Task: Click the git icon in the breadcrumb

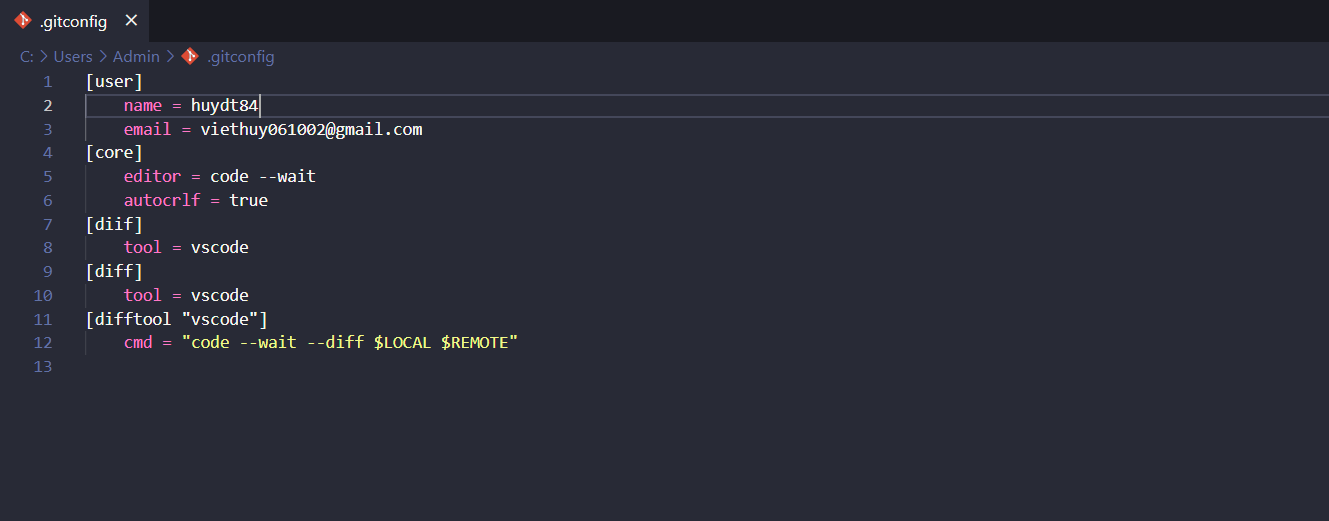Action: (x=190, y=57)
